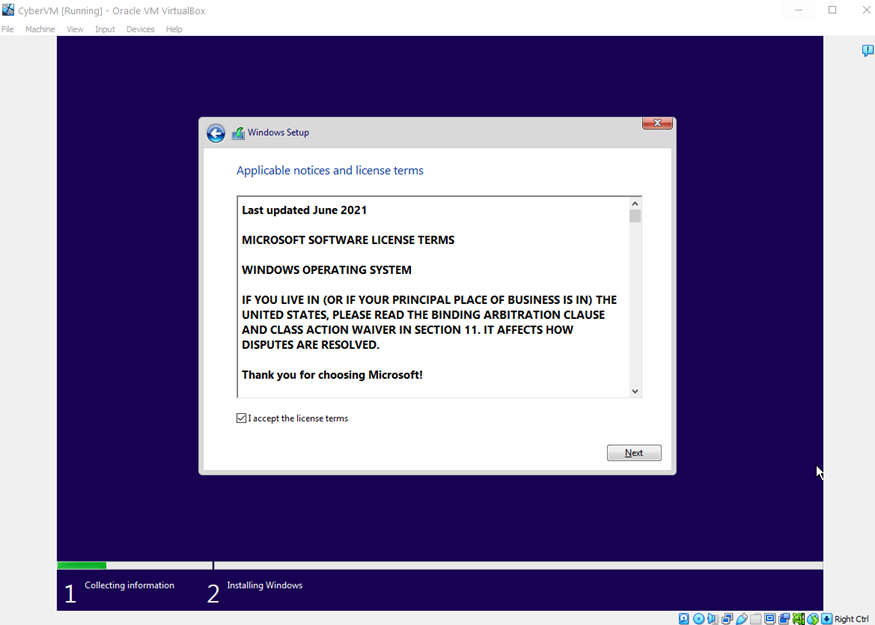Open the Input menu
This screenshot has height=625, width=875.
point(105,29)
